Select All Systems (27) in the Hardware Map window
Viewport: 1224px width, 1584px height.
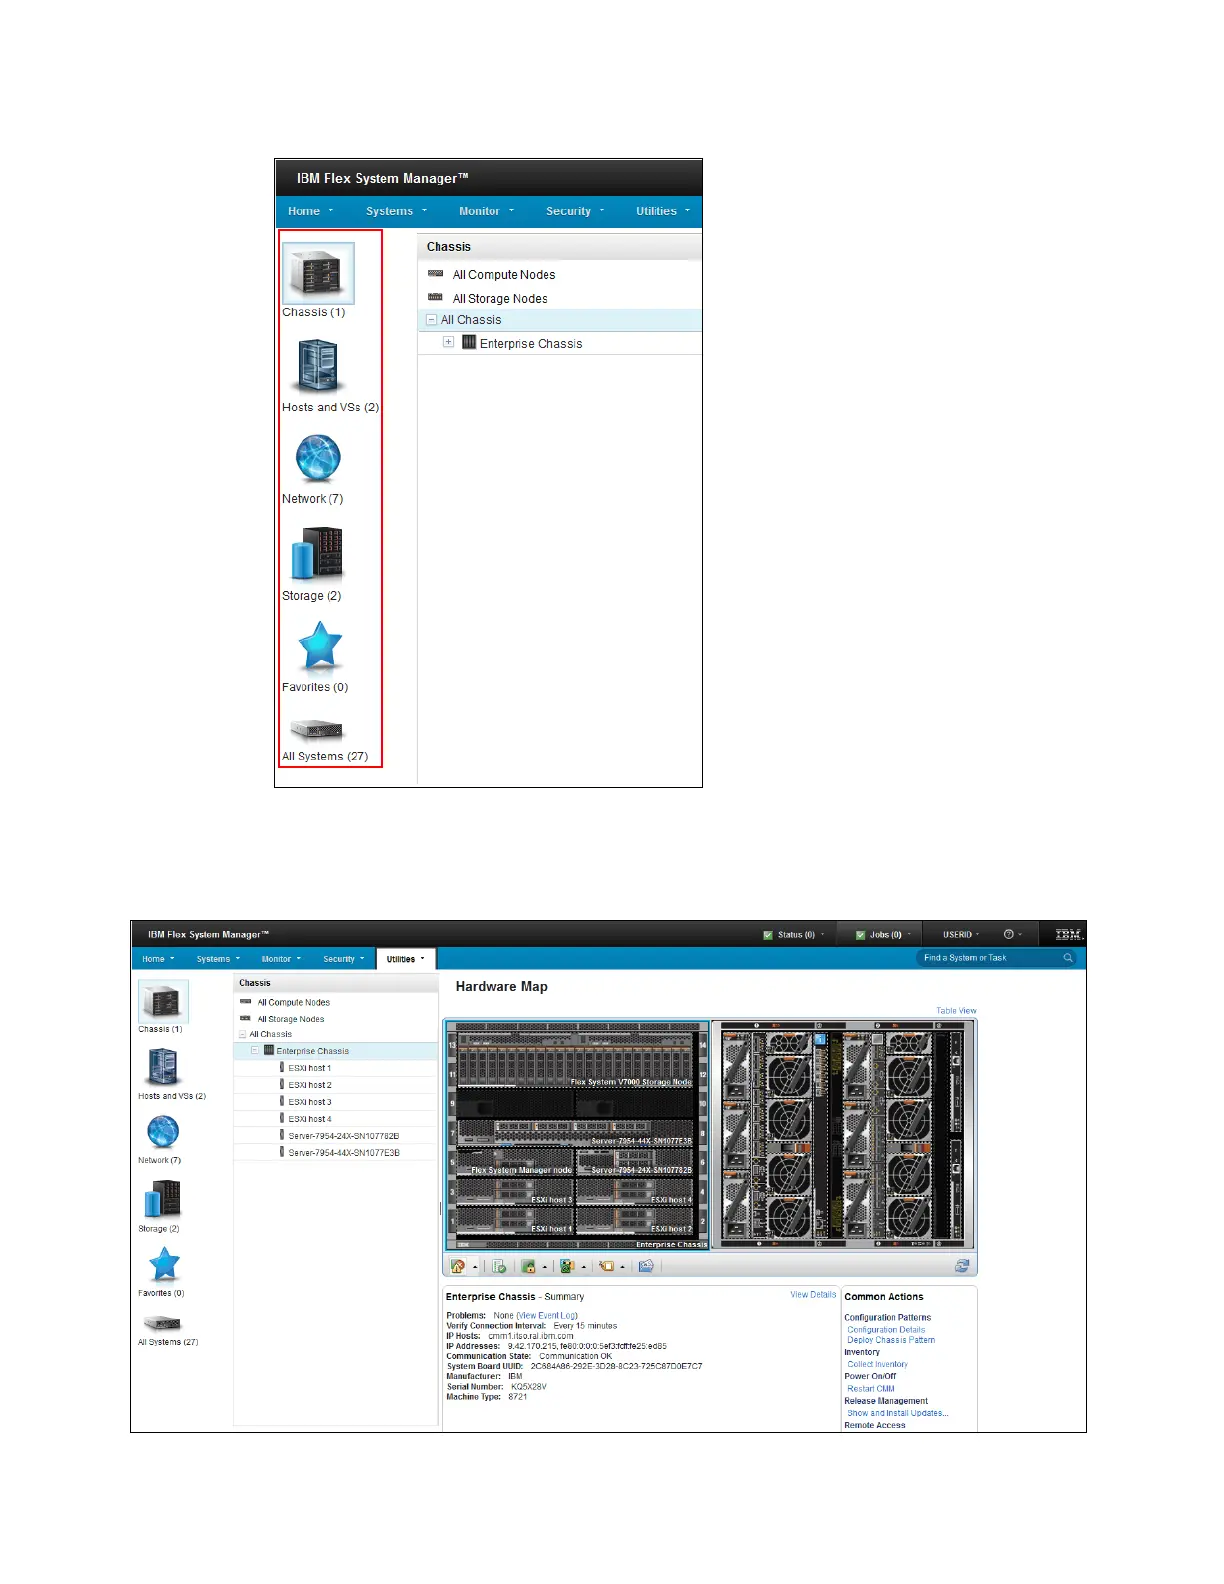[163, 1324]
